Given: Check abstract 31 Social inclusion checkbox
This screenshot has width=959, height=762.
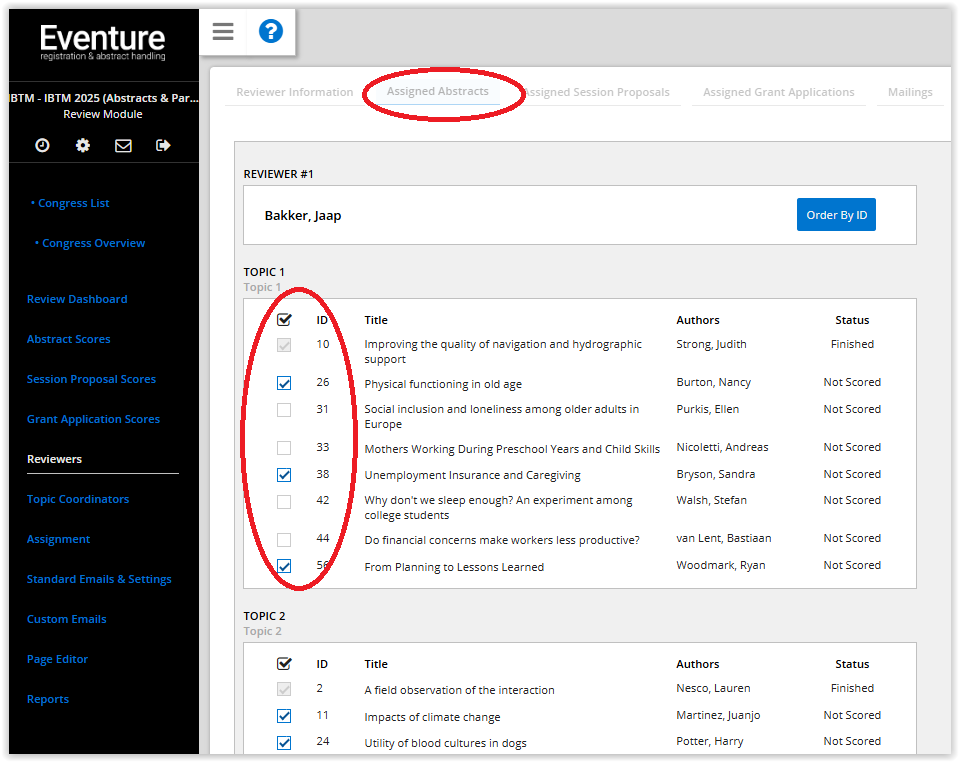Looking at the screenshot, I should tap(284, 410).
